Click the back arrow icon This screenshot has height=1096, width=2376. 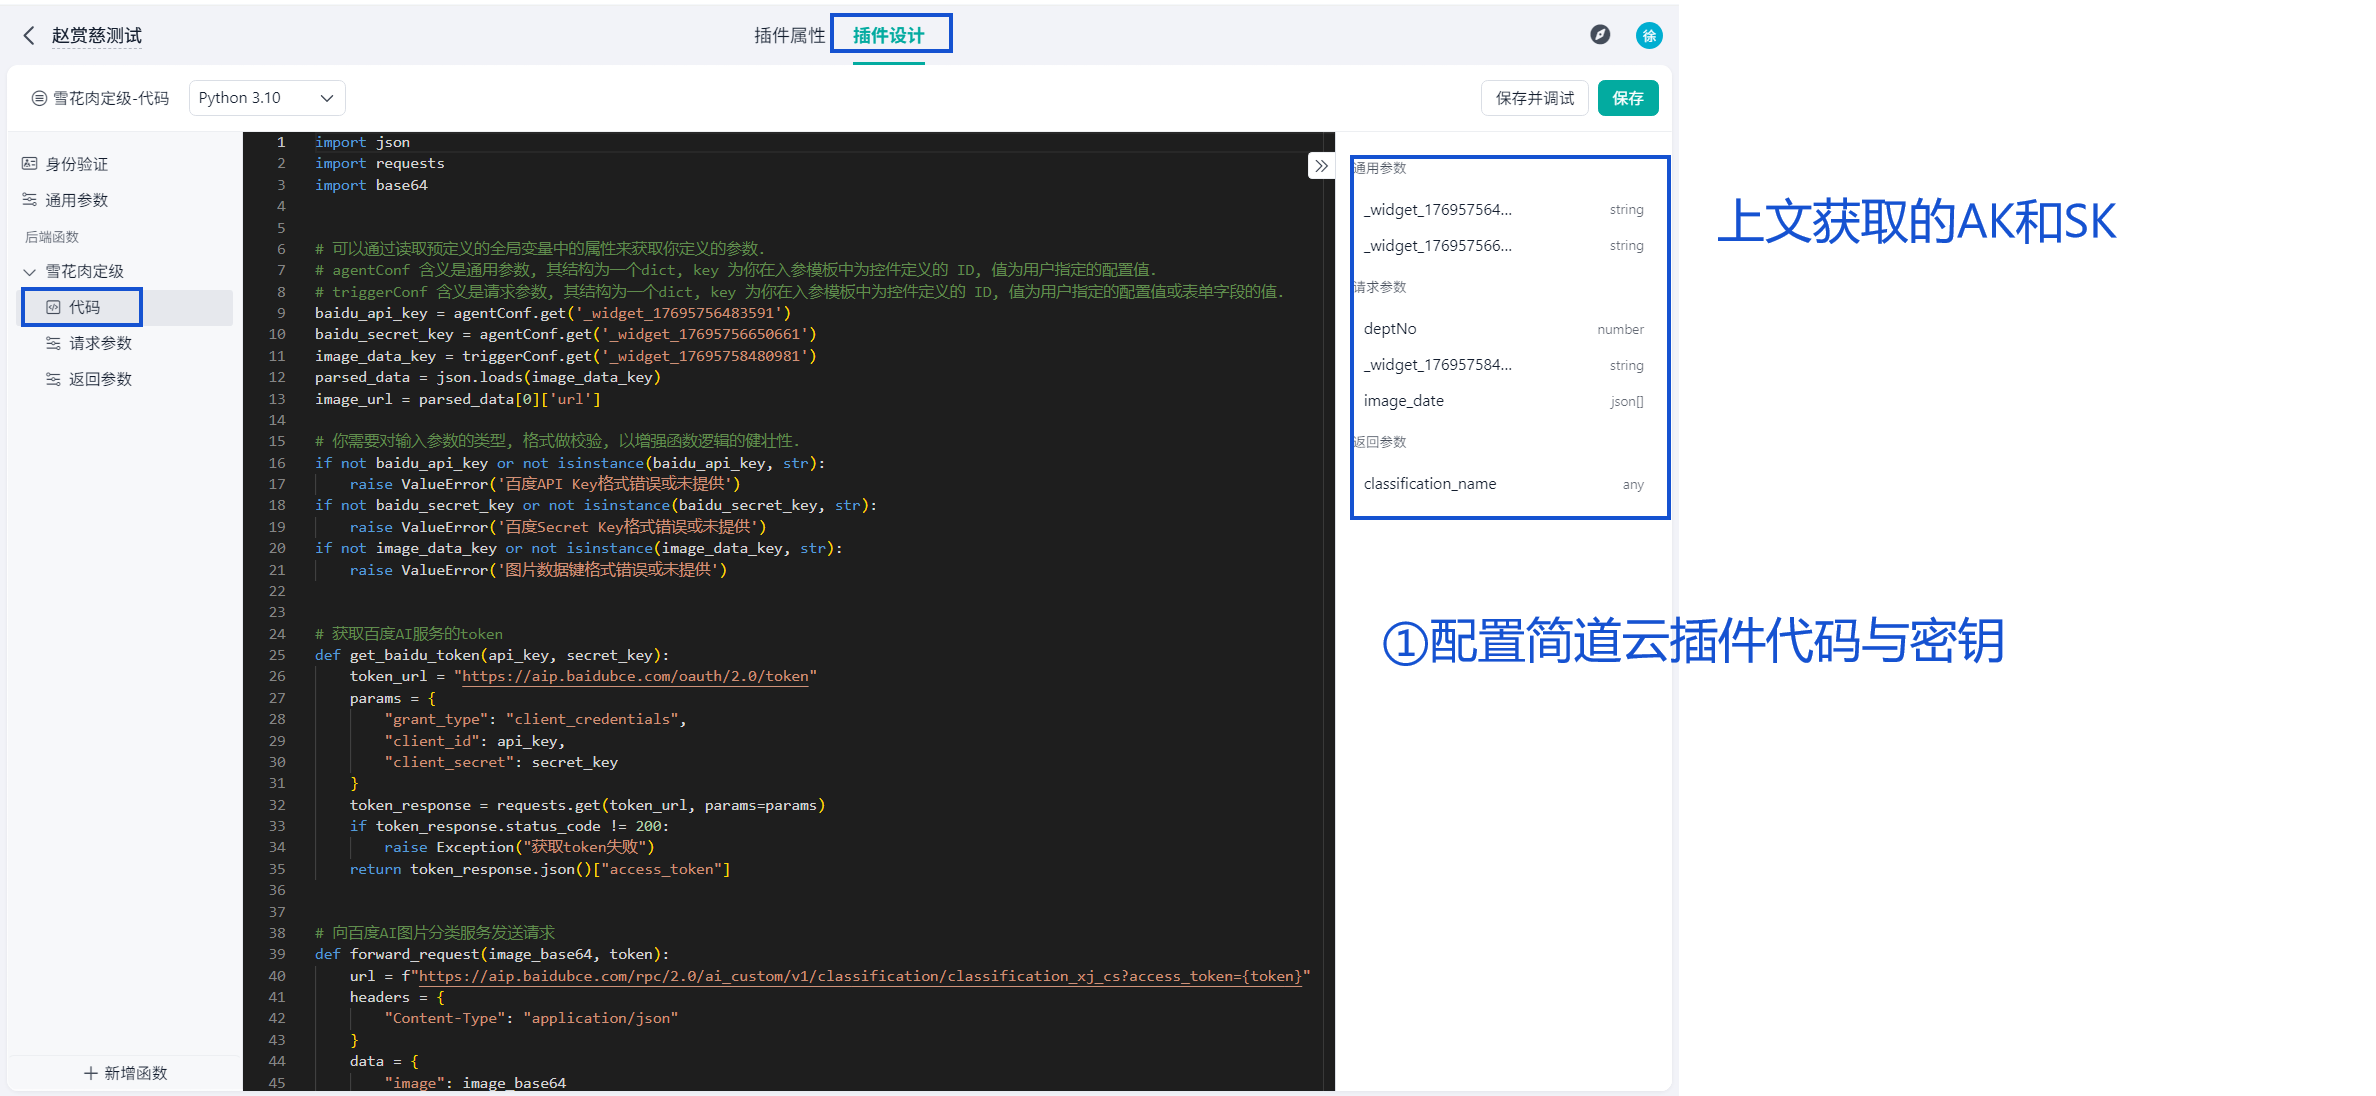pyautogui.click(x=29, y=36)
